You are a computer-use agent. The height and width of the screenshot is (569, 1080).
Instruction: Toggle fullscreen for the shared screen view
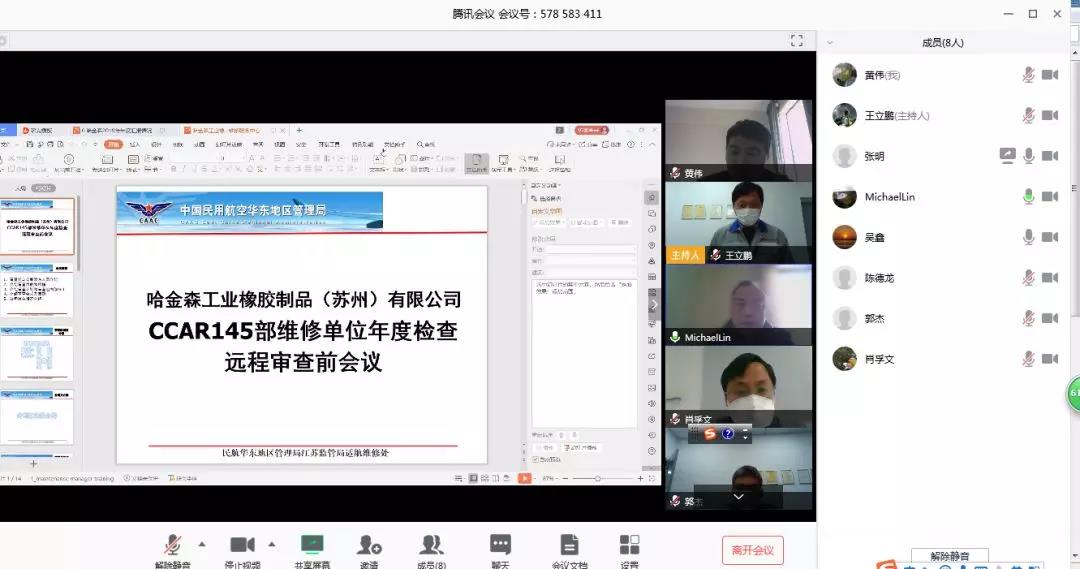point(797,41)
